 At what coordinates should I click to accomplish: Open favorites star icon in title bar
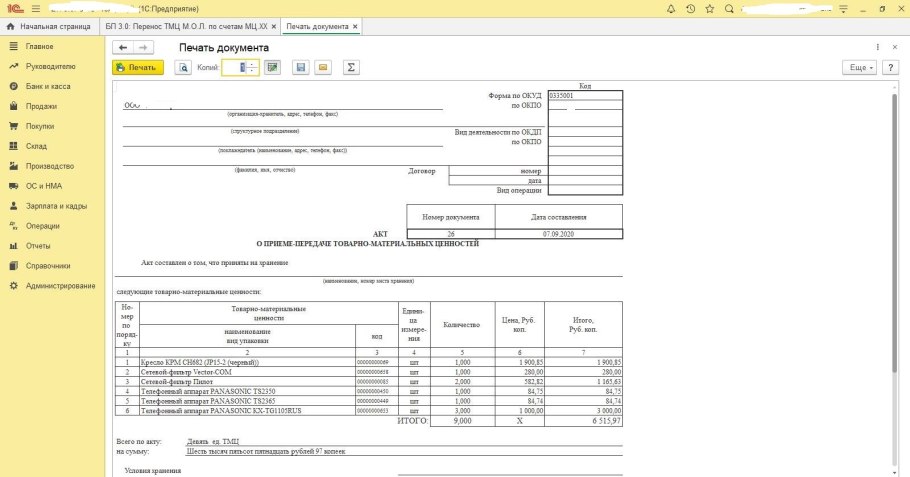[x=712, y=8]
